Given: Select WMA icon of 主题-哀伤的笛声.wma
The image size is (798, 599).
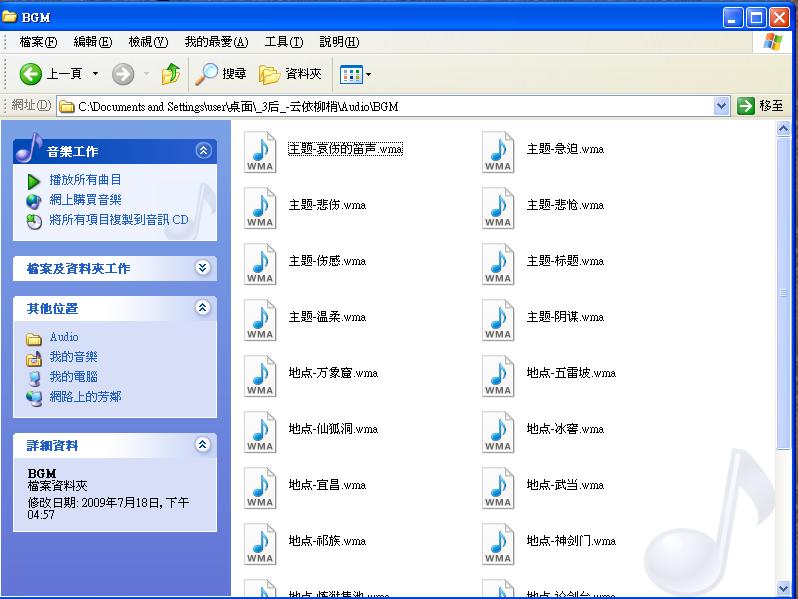Looking at the screenshot, I should [260, 152].
